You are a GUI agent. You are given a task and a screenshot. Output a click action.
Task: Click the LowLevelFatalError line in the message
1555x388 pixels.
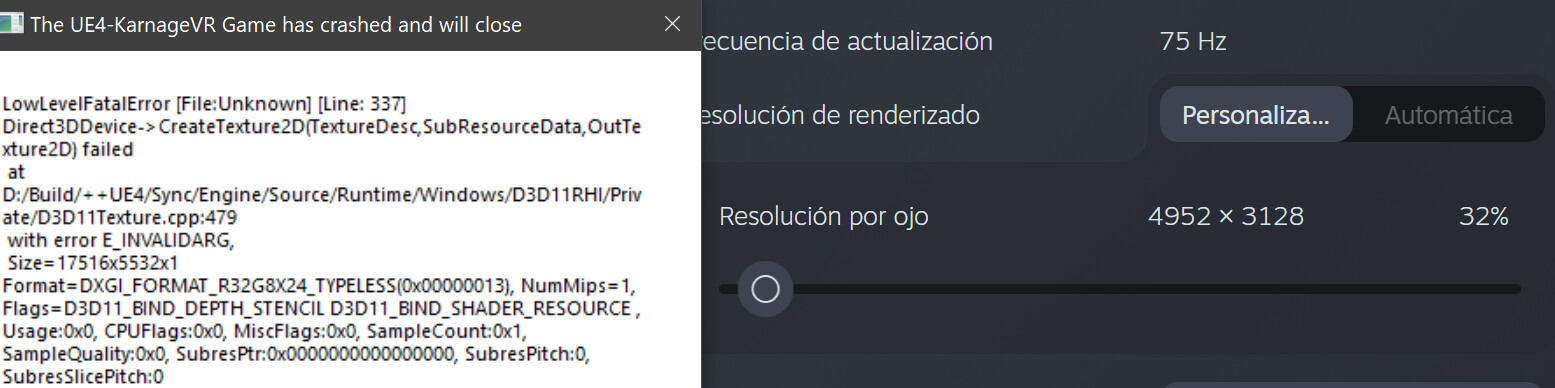tap(204, 105)
